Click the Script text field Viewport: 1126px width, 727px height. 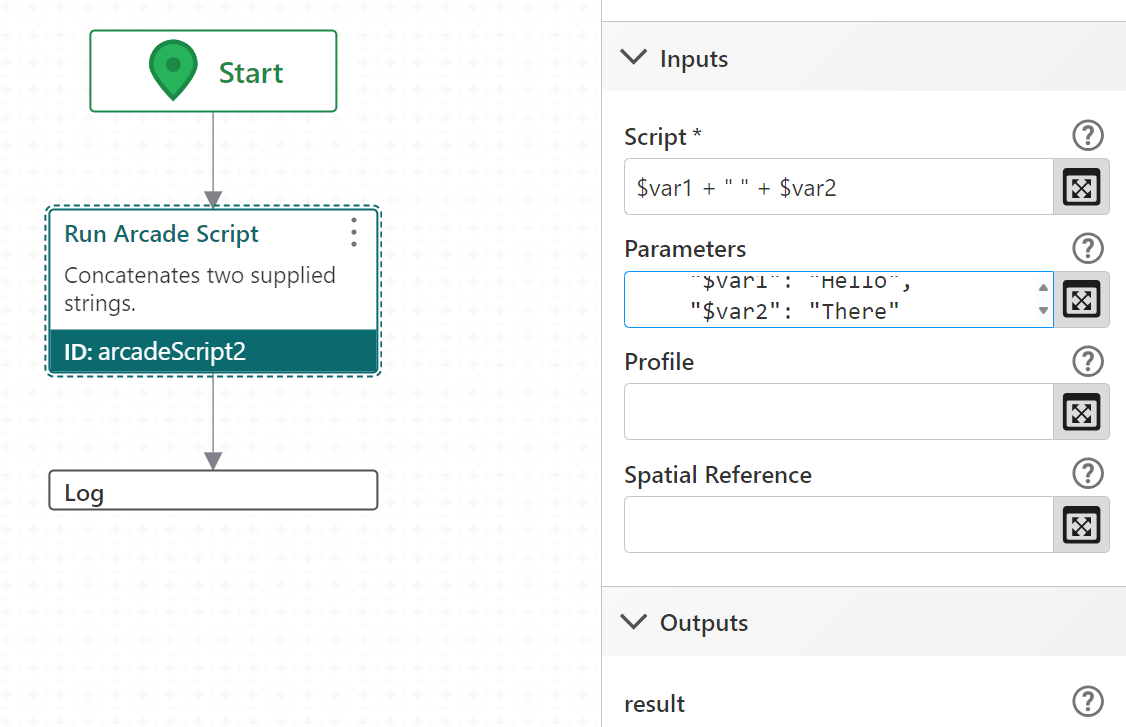[838, 187]
